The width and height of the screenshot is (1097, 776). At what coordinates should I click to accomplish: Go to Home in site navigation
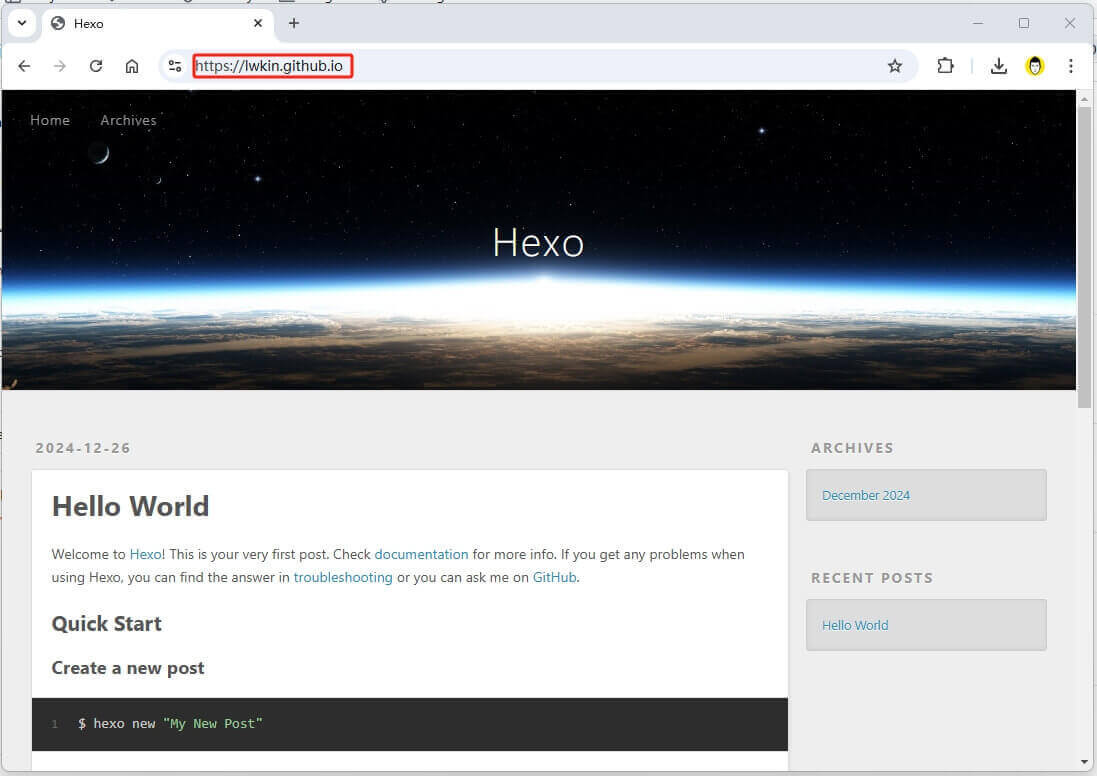click(x=50, y=120)
